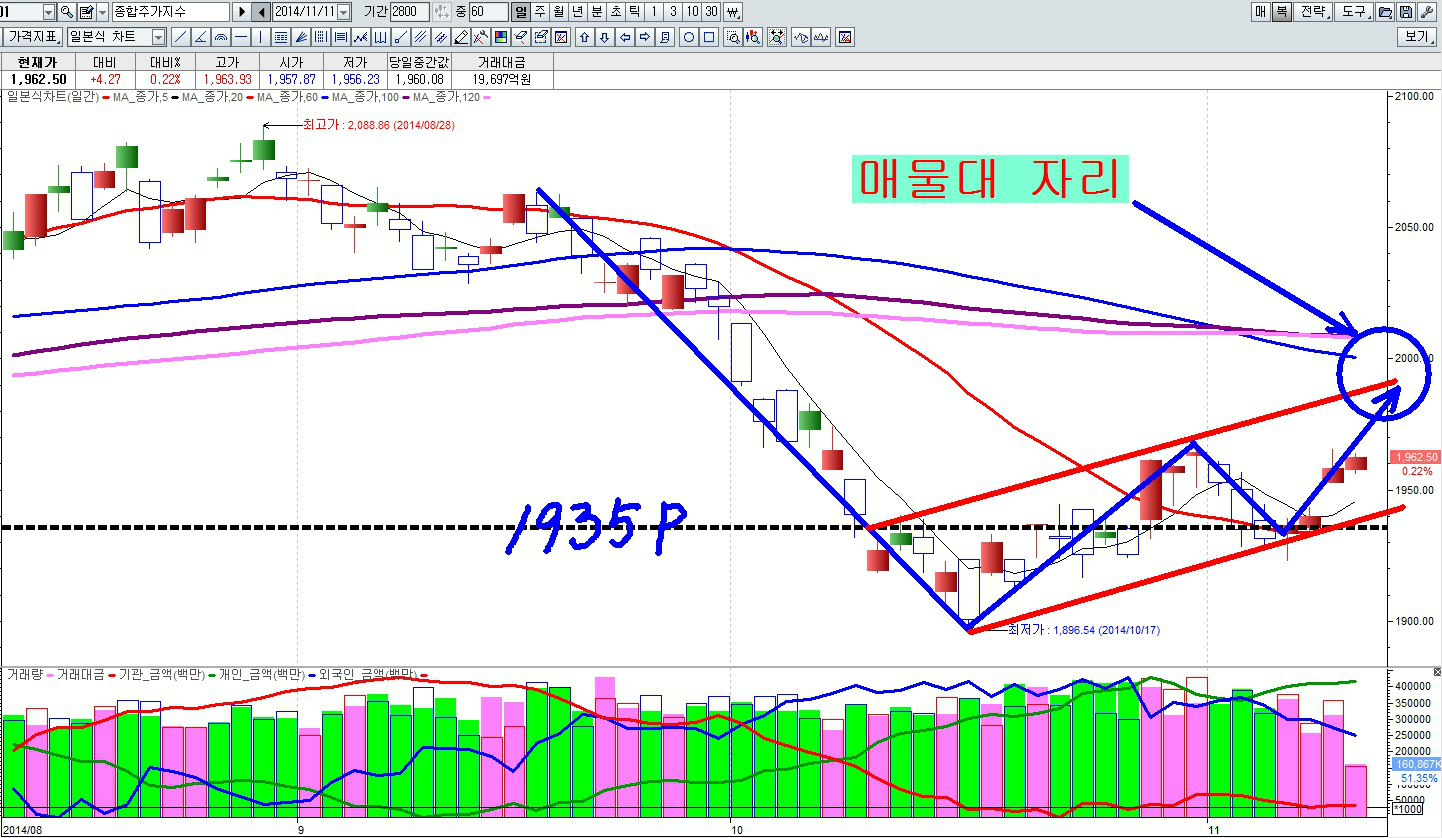Toggle the 일 (daily) period button
Image resolution: width=1442 pixels, height=838 pixels.
pyautogui.click(x=521, y=12)
